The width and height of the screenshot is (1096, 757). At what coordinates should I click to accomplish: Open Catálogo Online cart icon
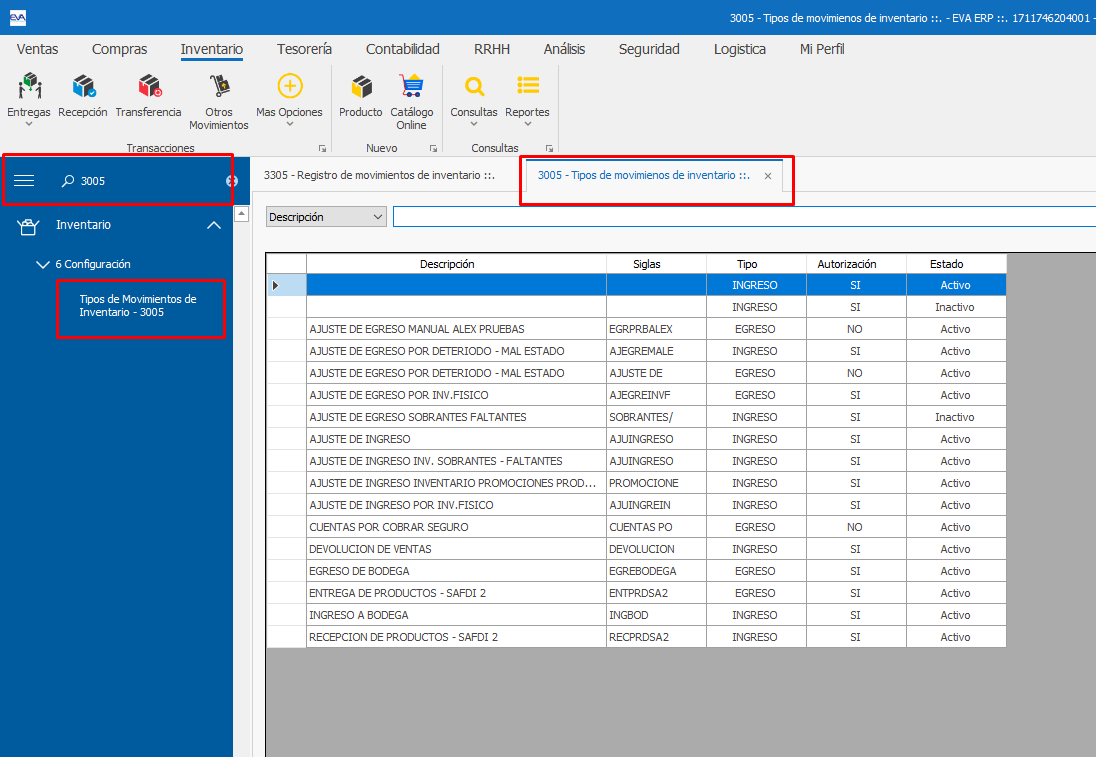pos(411,87)
